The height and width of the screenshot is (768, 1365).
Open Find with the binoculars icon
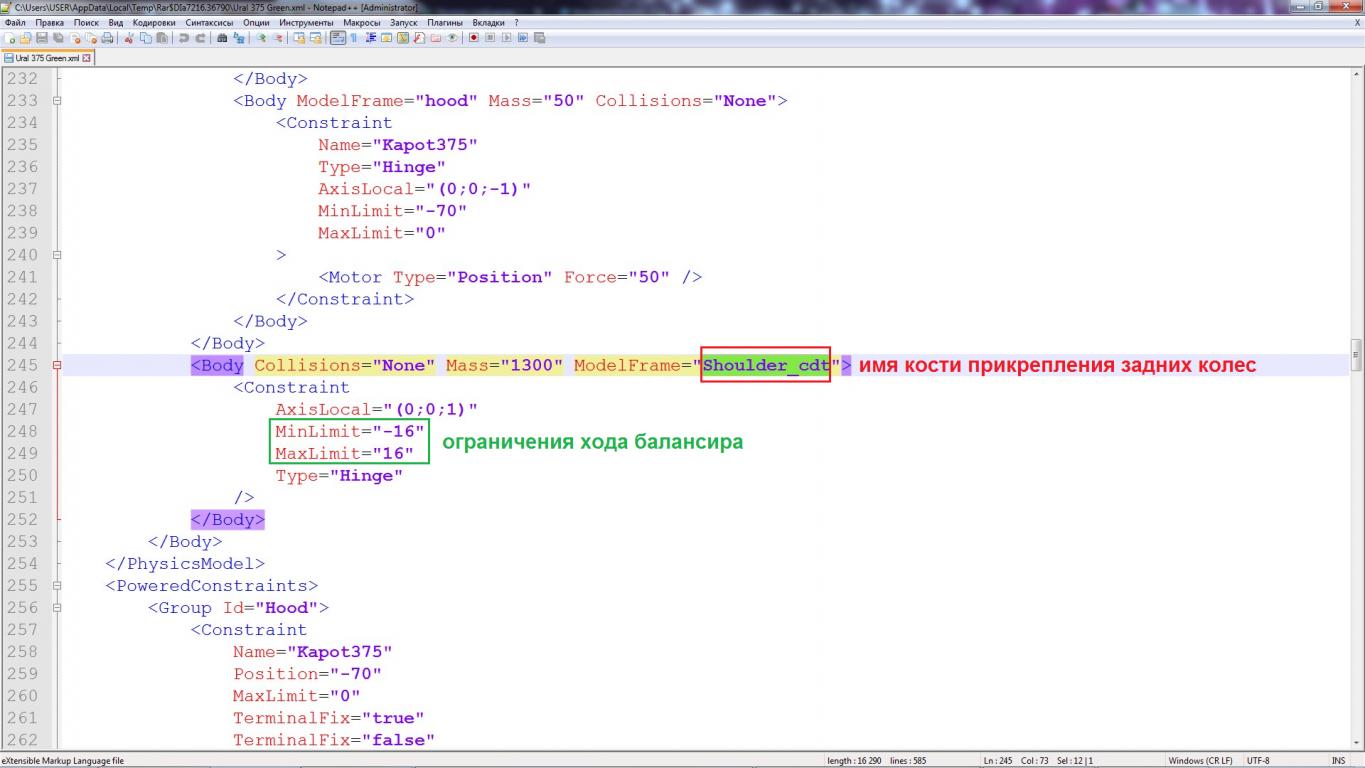coord(222,39)
